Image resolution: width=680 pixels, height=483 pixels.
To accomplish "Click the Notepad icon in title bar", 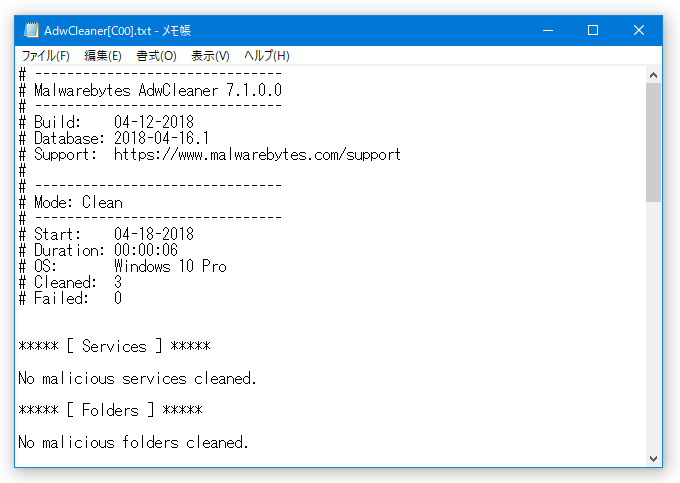I will coord(31,30).
